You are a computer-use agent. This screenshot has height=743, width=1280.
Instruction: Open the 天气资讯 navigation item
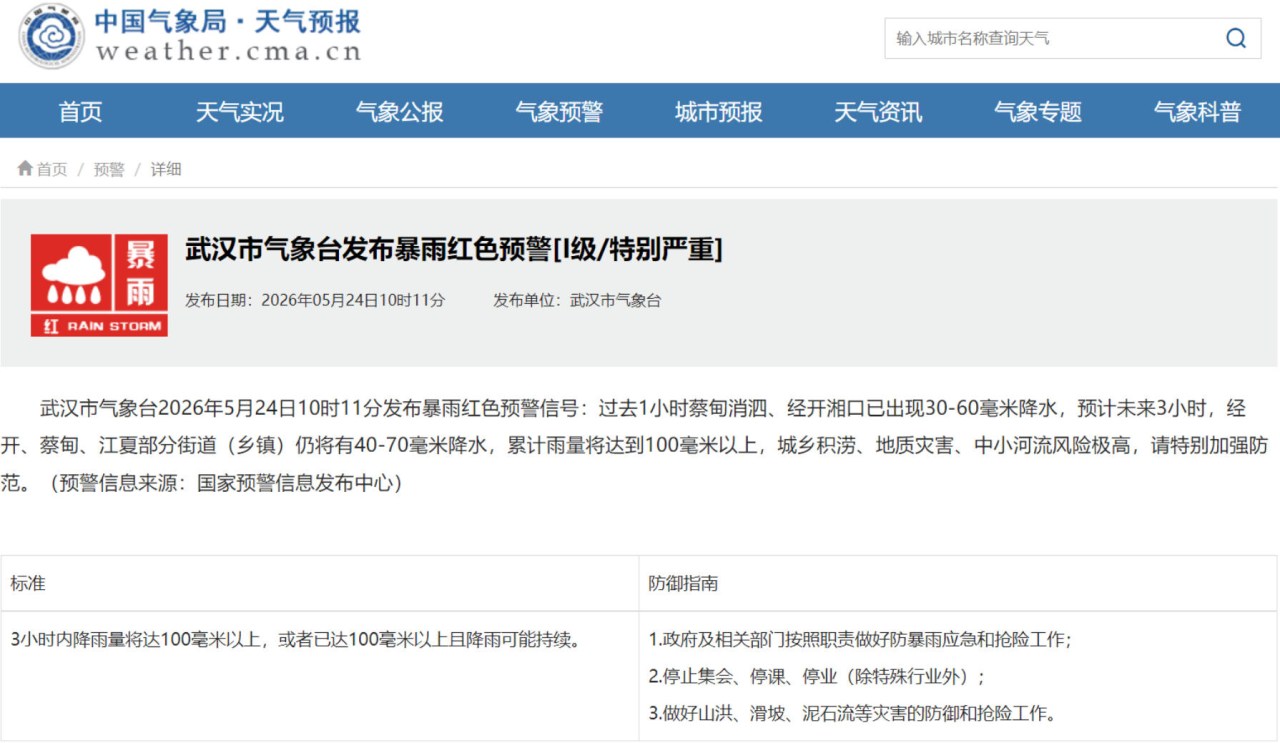click(878, 112)
